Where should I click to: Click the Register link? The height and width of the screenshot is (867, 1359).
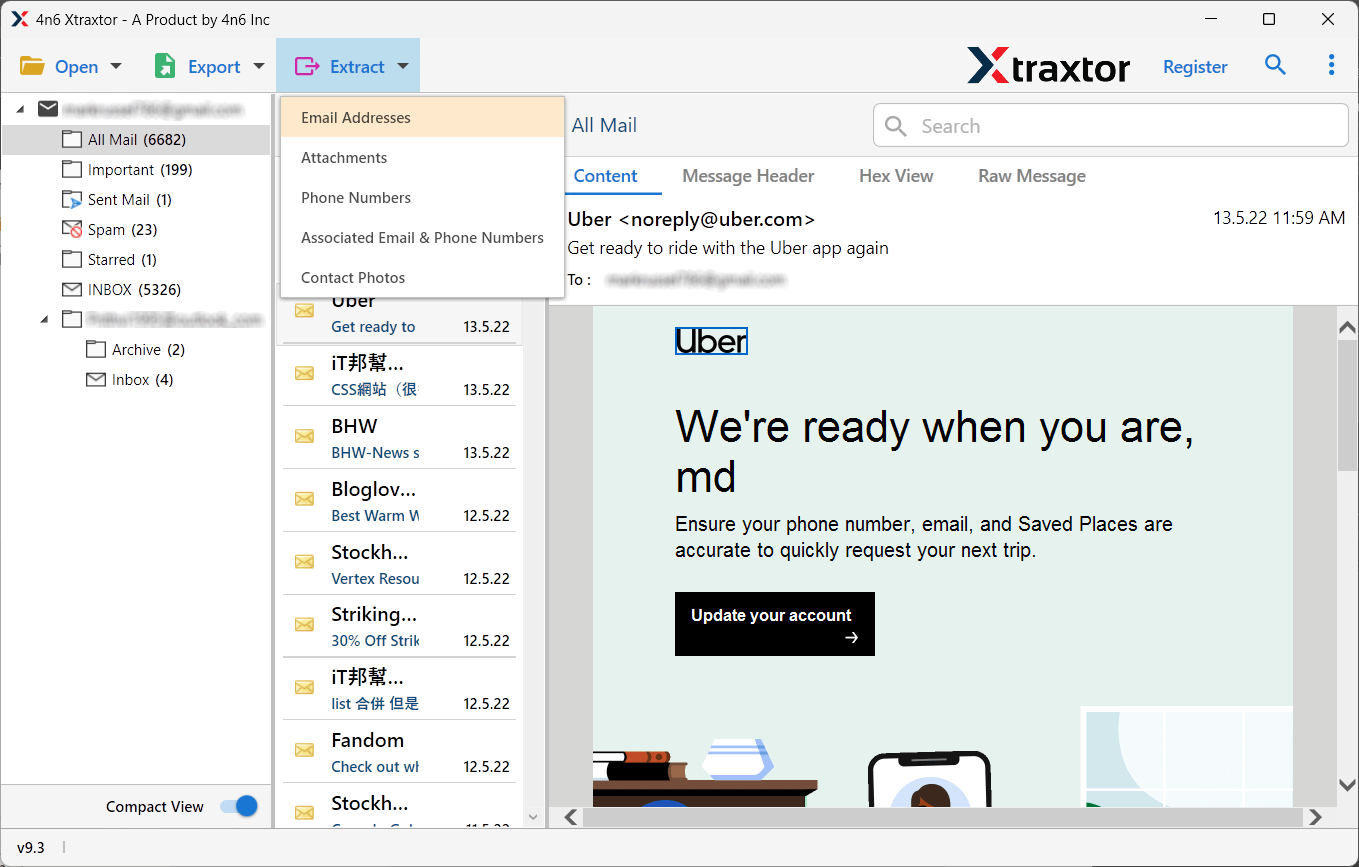coord(1195,67)
